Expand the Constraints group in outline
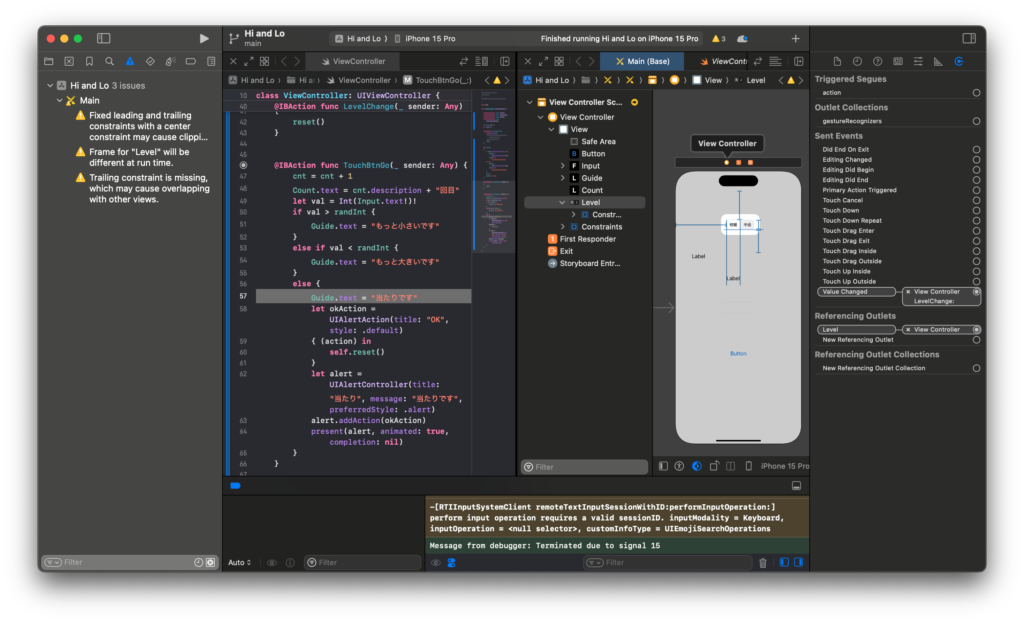 pyautogui.click(x=563, y=227)
